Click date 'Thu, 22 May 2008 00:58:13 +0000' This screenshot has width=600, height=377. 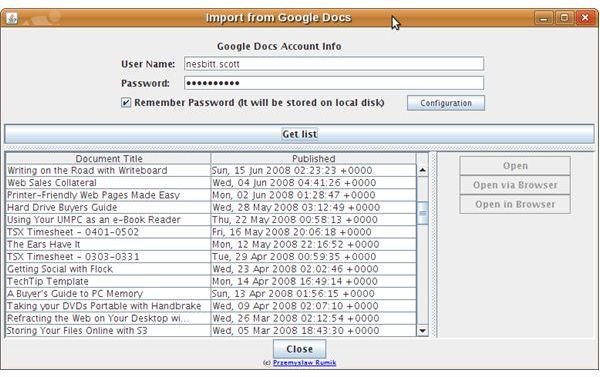313,220
